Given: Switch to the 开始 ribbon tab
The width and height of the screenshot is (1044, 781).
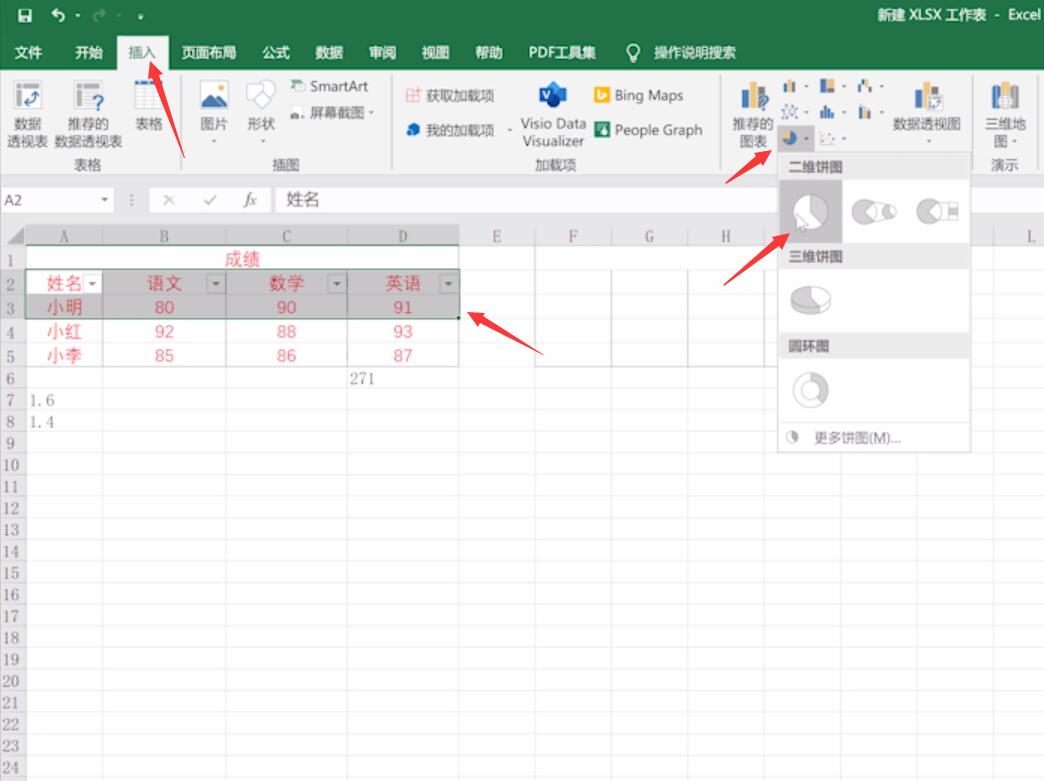Looking at the screenshot, I should [x=89, y=53].
